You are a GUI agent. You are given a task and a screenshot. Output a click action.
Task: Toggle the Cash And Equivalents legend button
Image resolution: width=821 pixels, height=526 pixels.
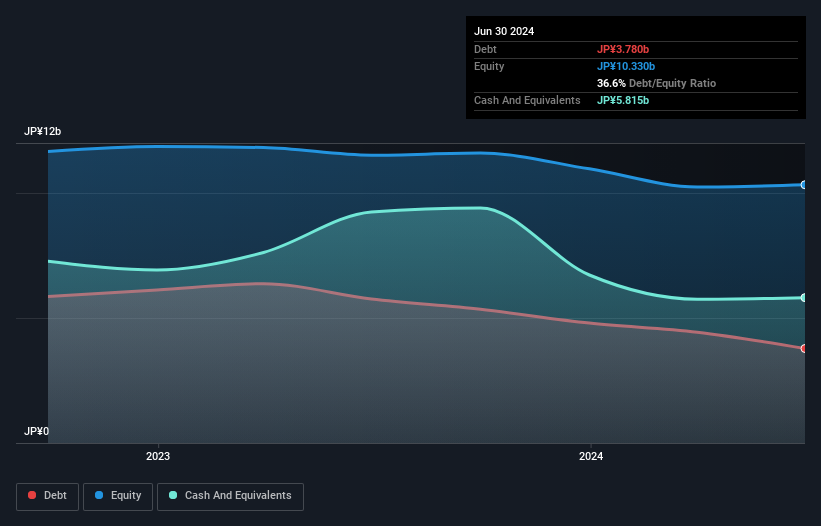(230, 496)
